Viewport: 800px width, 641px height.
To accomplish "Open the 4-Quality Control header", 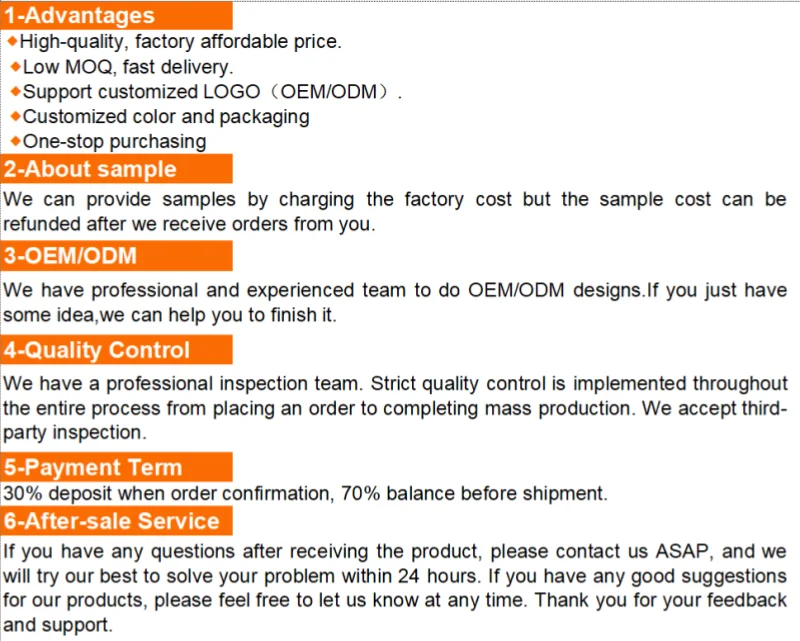I will click(117, 350).
